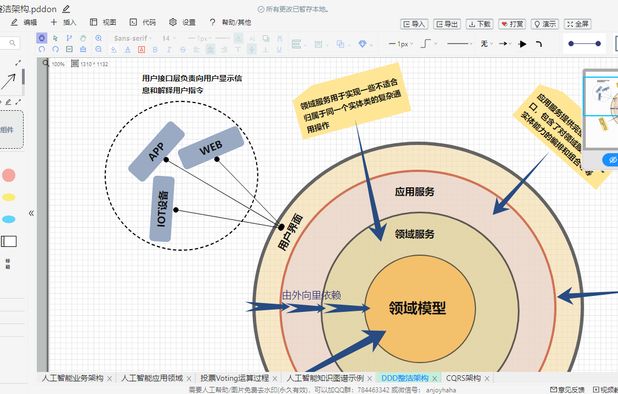Select the zoom-out magnifier tool
The width and height of the screenshot is (618, 394).
coord(98,49)
